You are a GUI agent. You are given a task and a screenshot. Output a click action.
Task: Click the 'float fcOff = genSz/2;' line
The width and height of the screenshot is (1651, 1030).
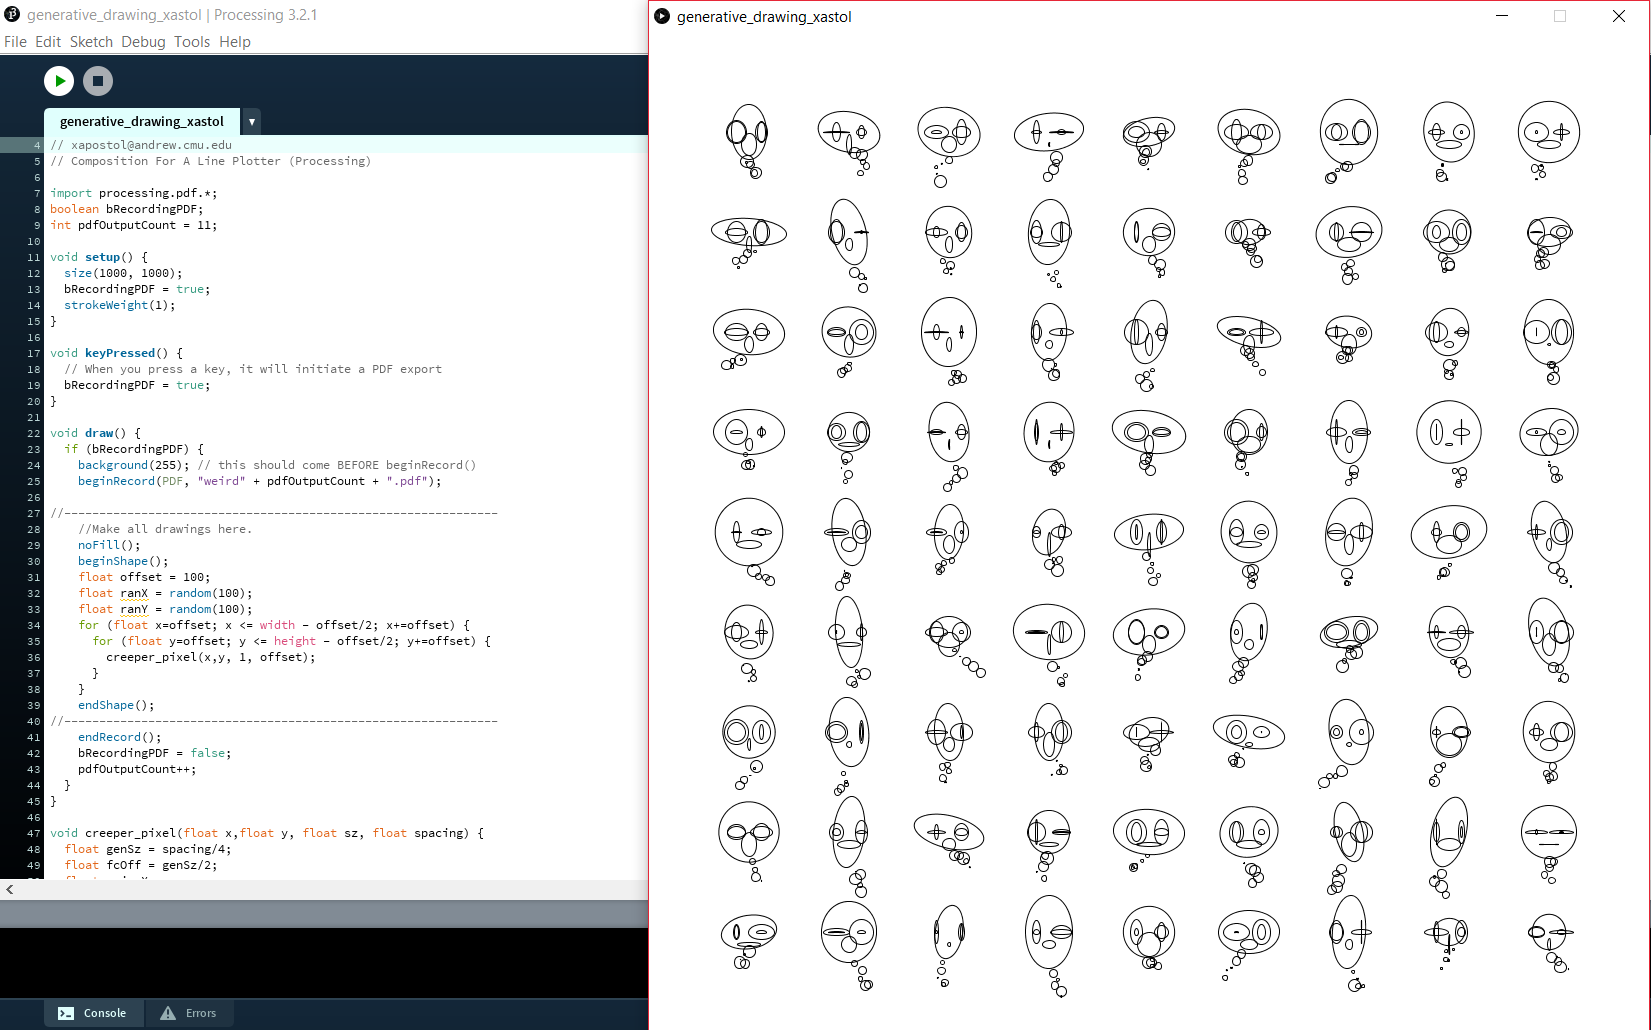141,865
